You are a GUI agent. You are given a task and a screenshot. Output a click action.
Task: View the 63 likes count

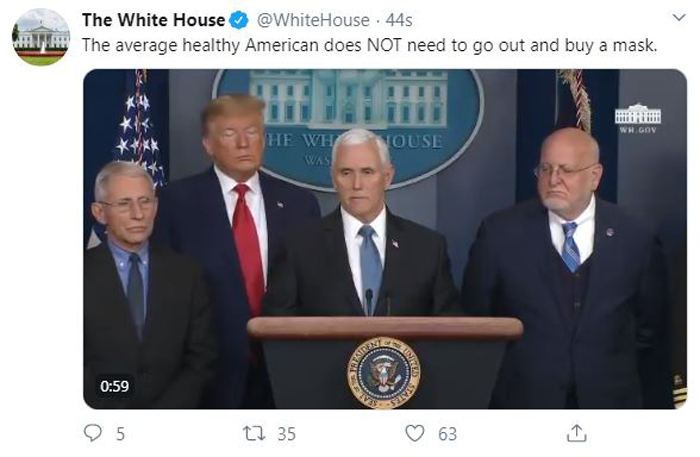447,434
